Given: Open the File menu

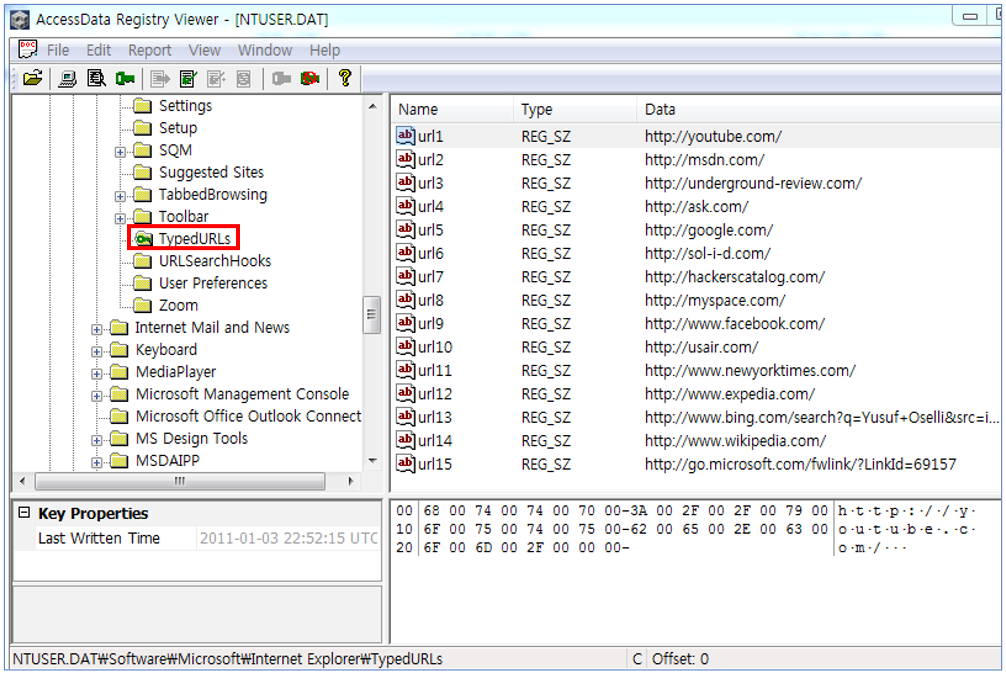Looking at the screenshot, I should (x=58, y=50).
